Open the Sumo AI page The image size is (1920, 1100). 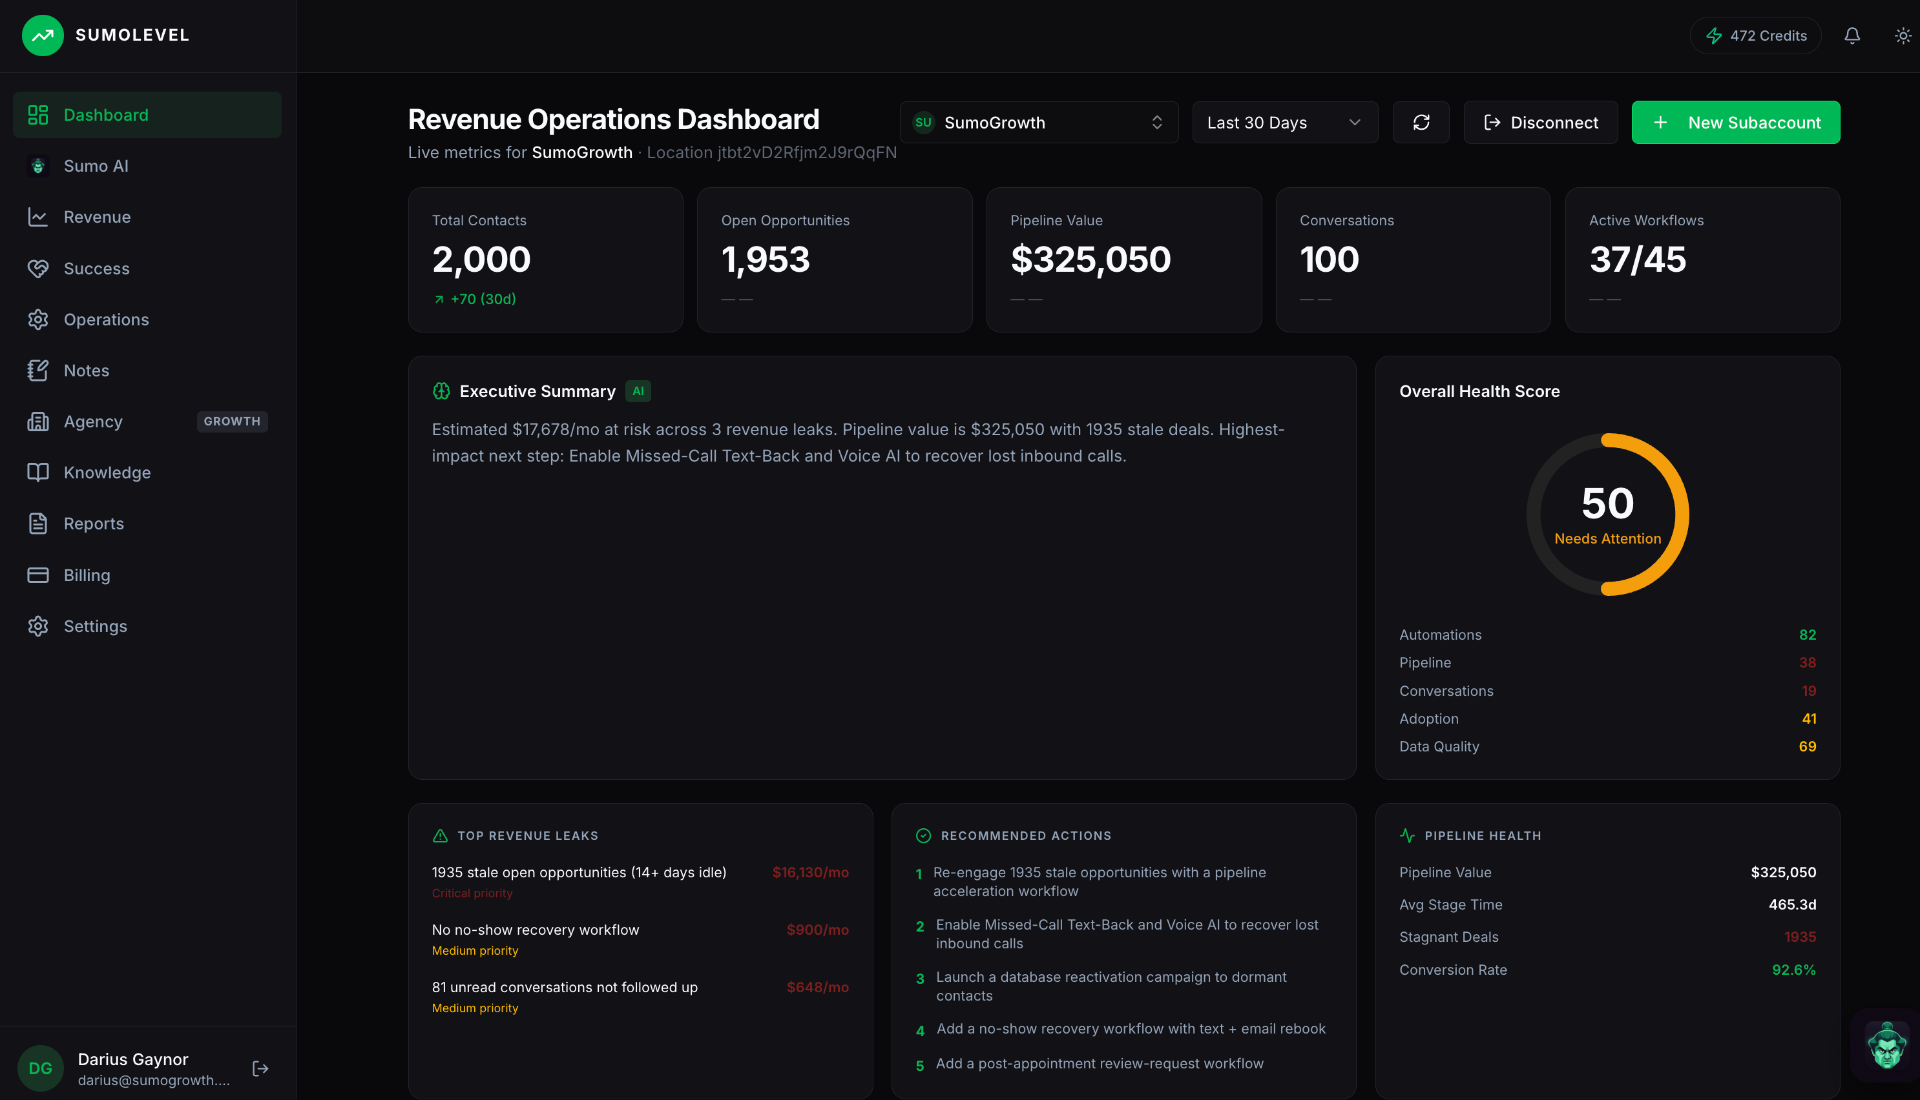point(148,166)
